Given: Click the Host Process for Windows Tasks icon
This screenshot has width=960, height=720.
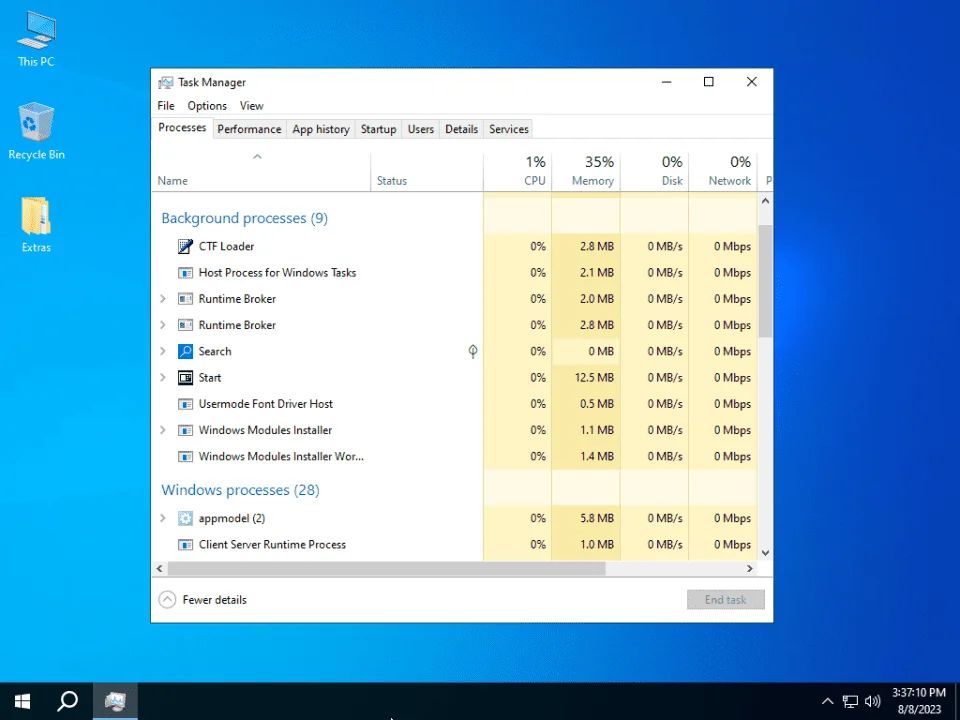Looking at the screenshot, I should click(185, 272).
